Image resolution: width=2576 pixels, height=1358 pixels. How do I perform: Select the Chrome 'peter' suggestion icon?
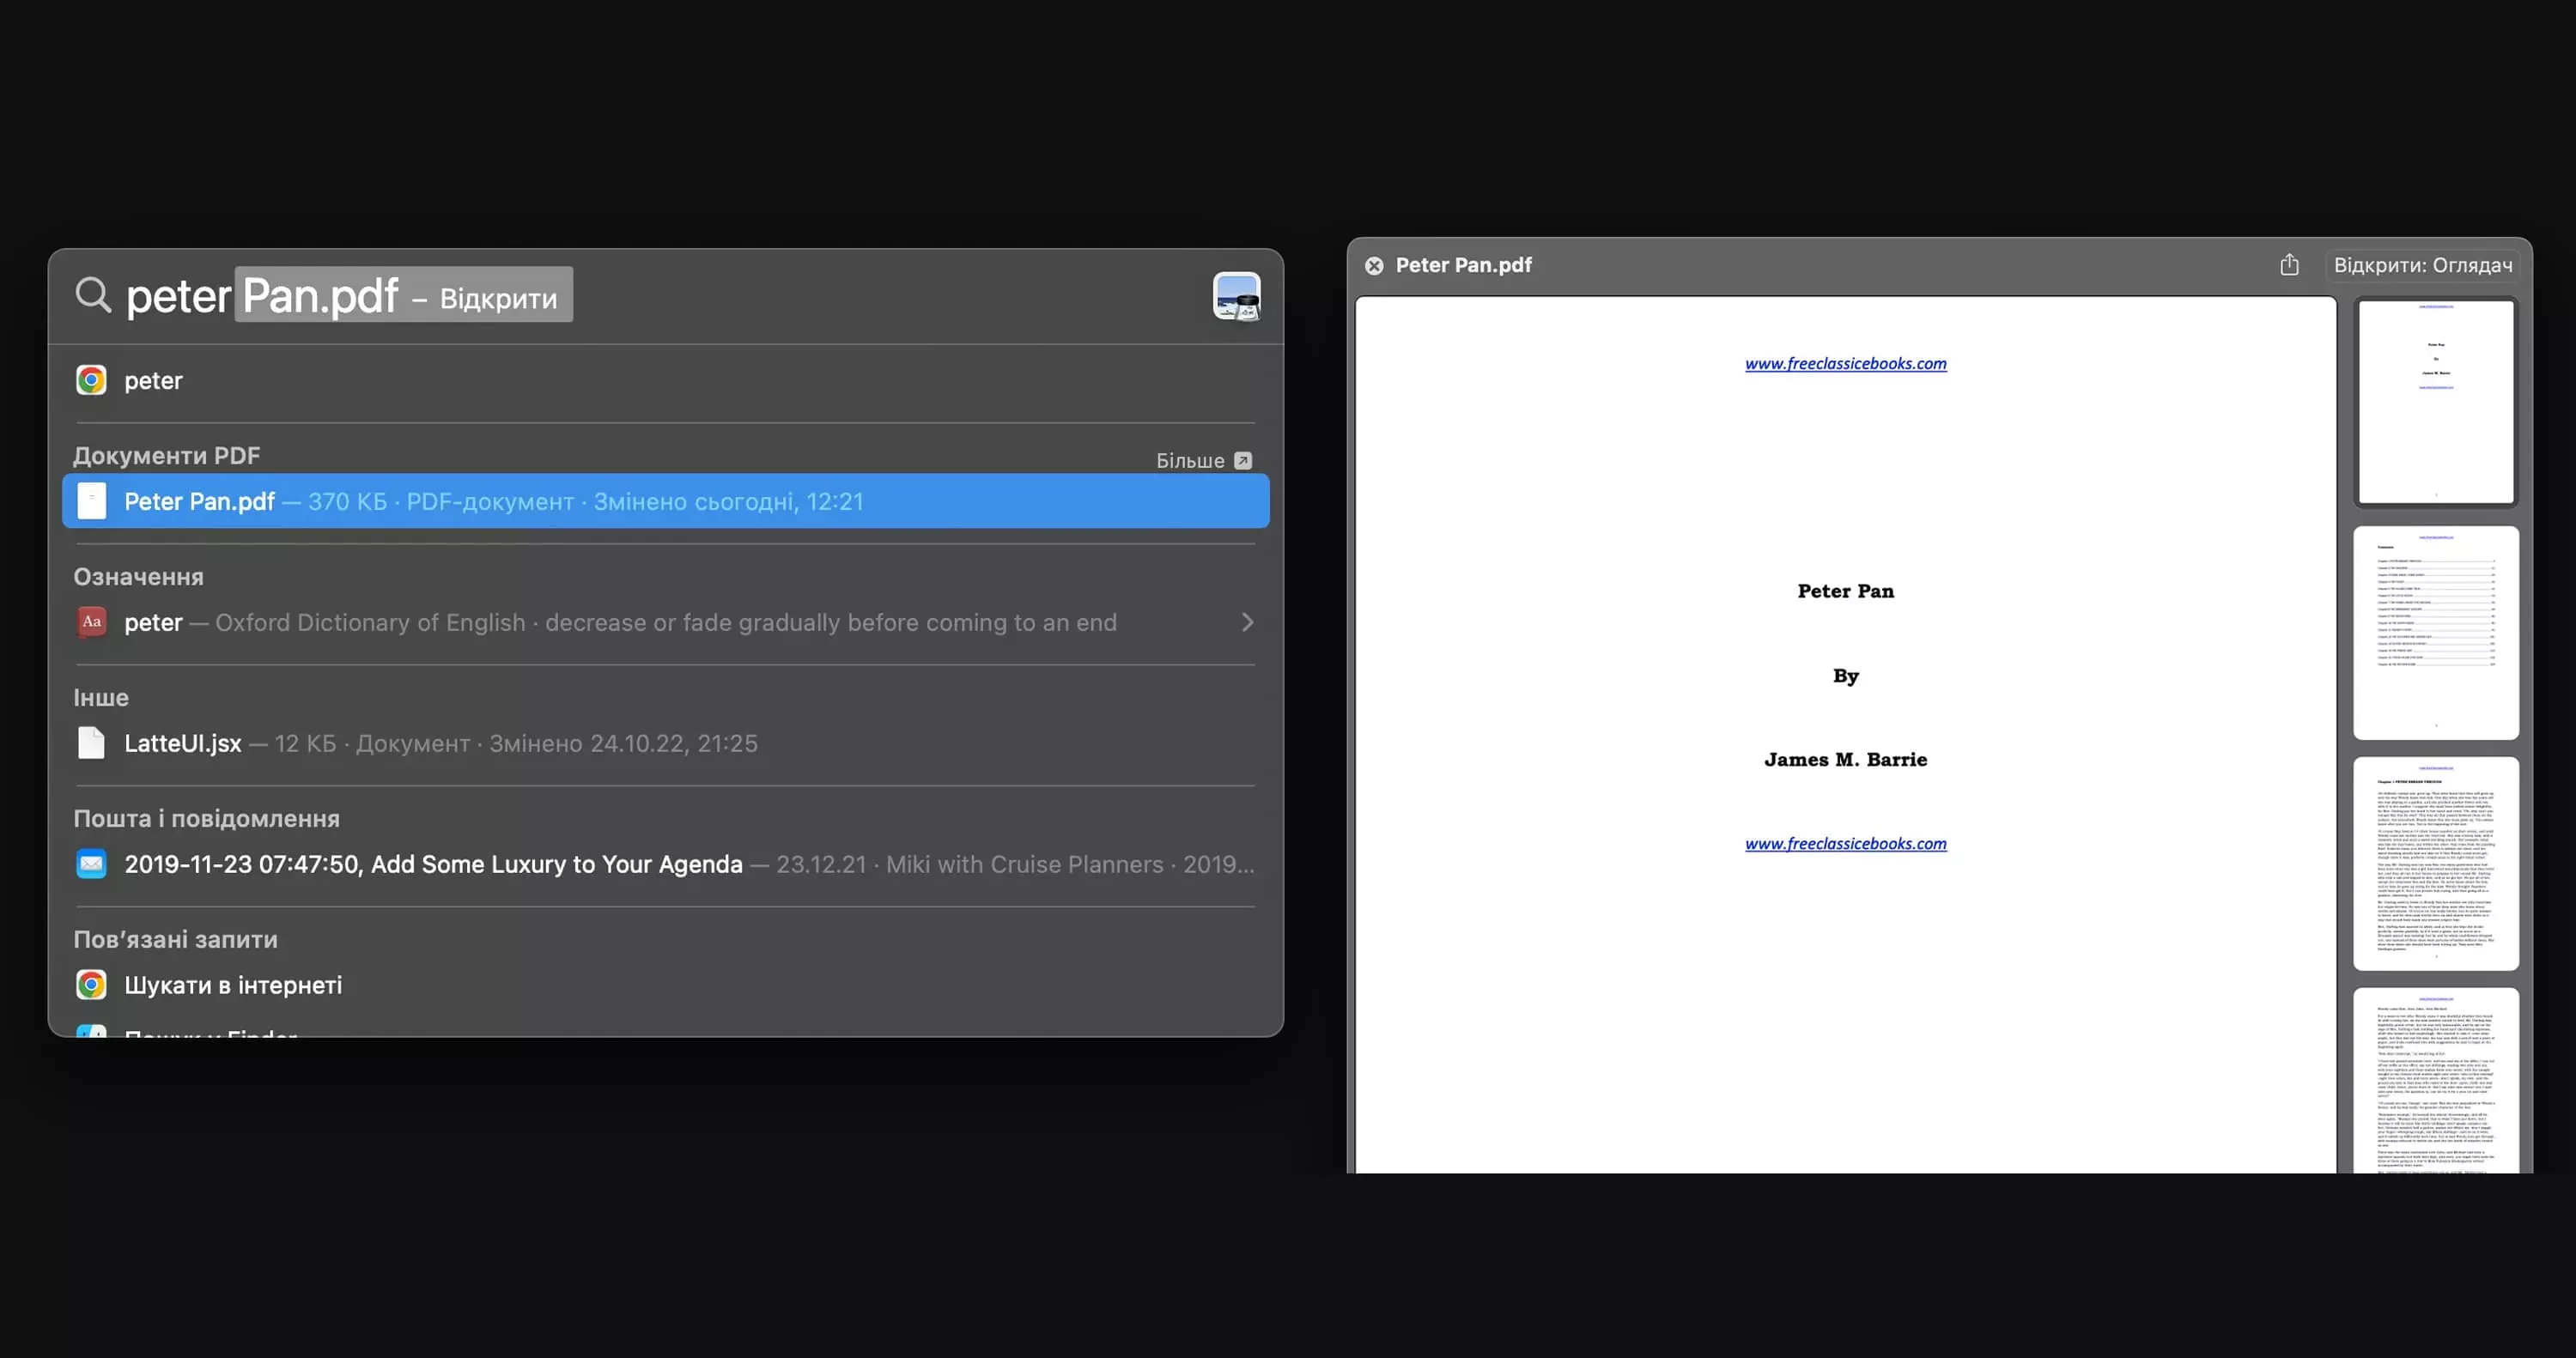tap(91, 380)
